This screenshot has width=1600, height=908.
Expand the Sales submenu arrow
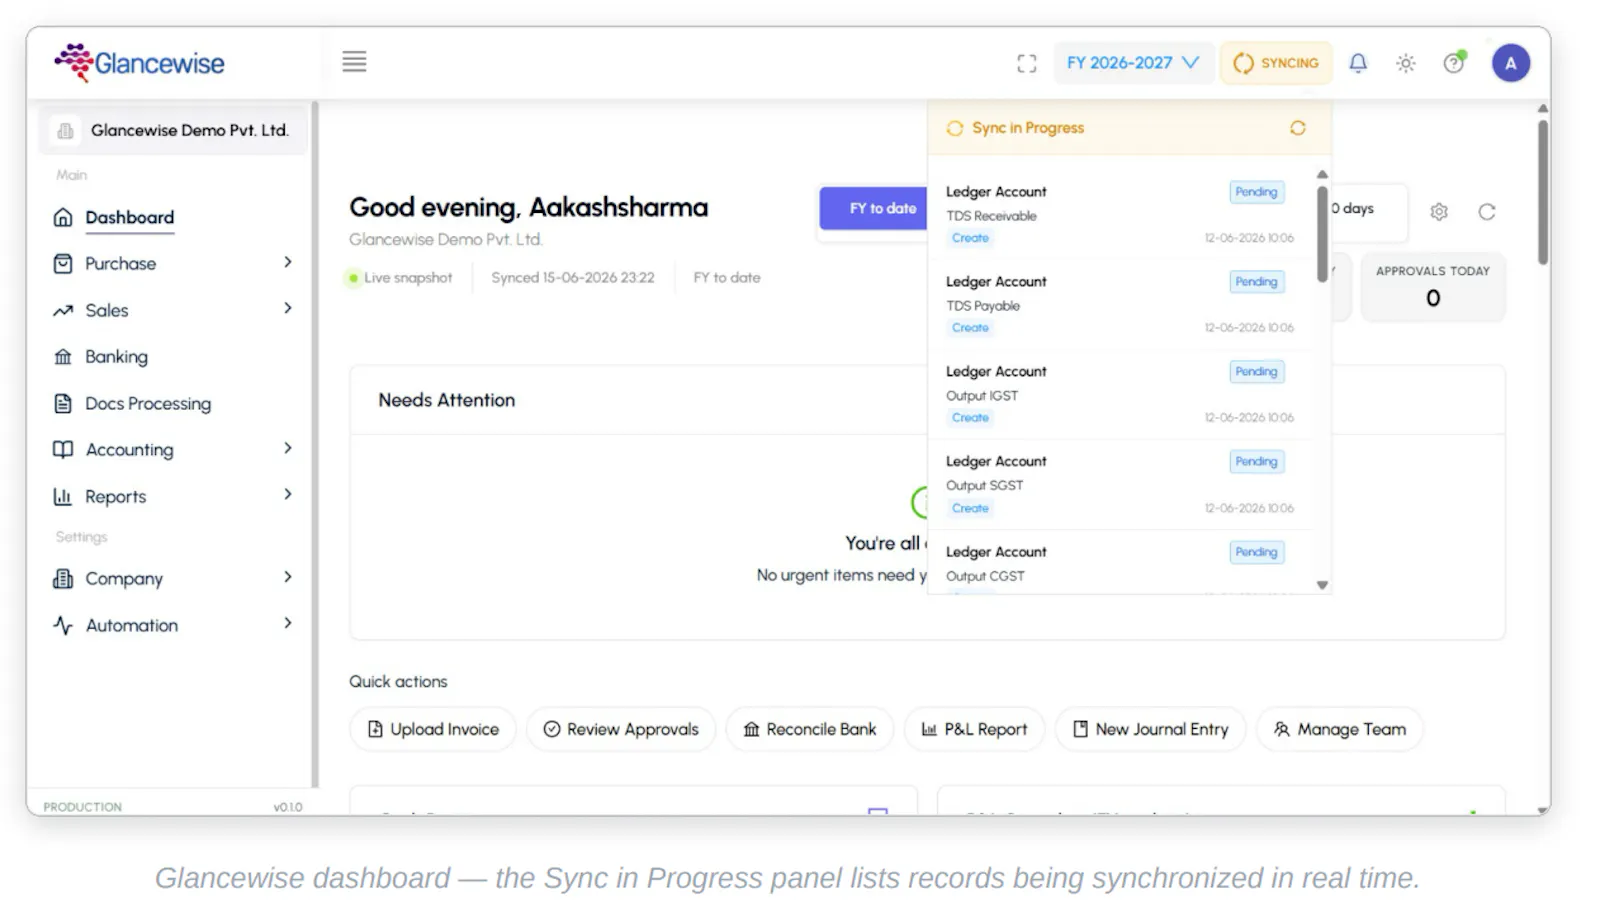[288, 308]
